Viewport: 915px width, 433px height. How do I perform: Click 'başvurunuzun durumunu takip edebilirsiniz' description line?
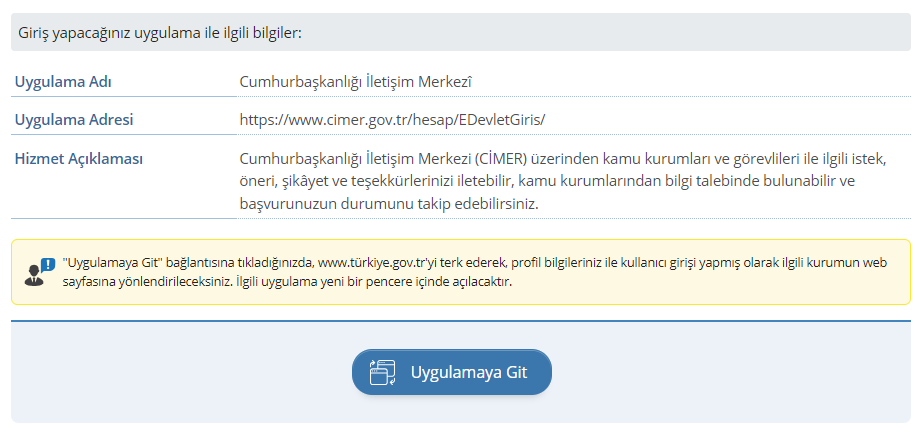click(x=389, y=203)
